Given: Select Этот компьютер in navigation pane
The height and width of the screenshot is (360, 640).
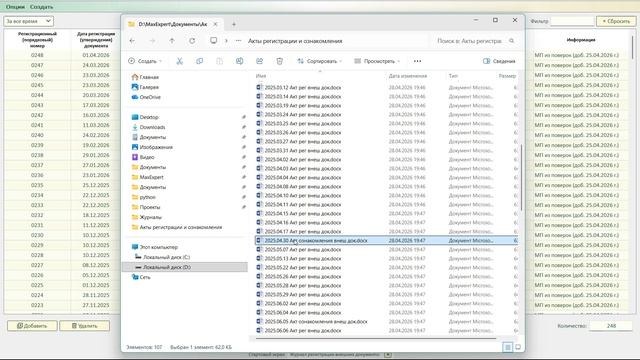Looking at the screenshot, I should (155, 247).
